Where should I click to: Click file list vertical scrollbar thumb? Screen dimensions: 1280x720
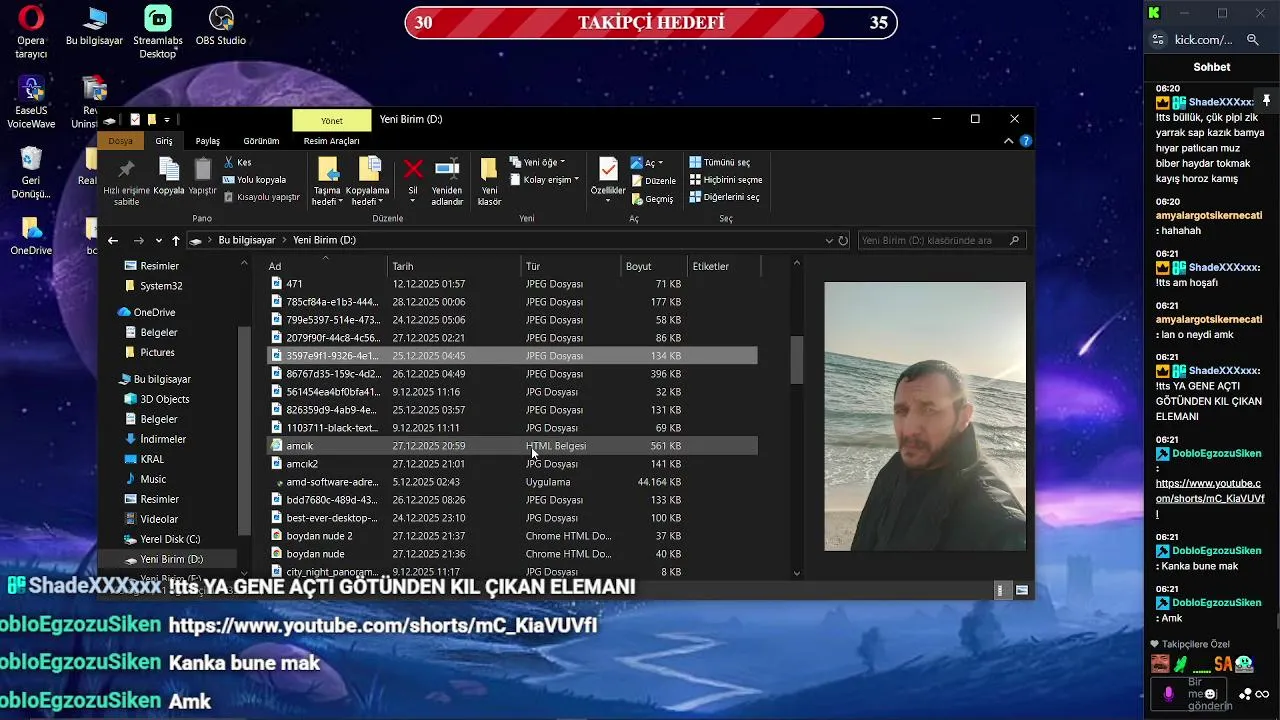(x=796, y=359)
